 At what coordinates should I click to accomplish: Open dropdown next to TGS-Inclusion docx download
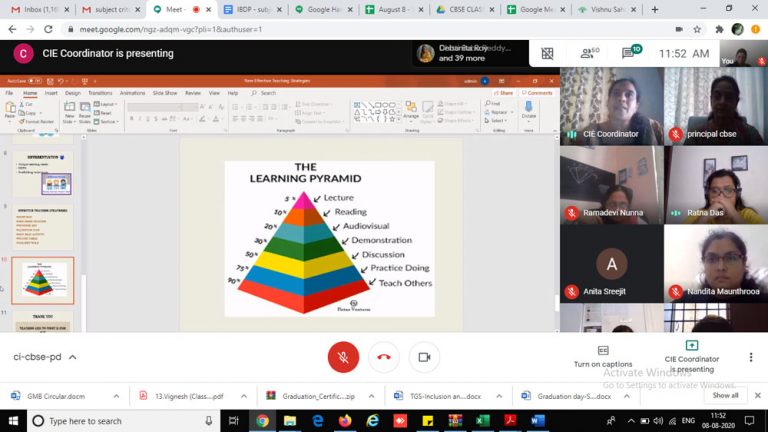click(x=499, y=396)
